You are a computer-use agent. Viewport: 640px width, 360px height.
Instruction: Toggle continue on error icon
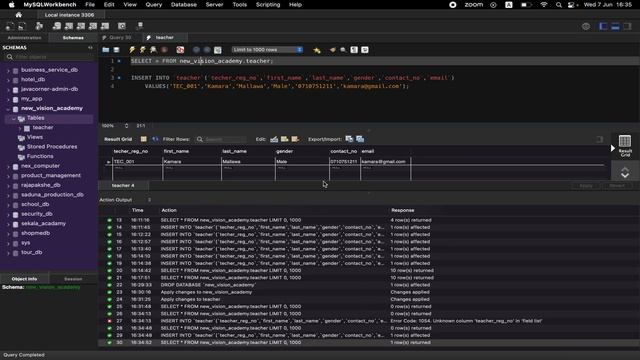[x=180, y=50]
